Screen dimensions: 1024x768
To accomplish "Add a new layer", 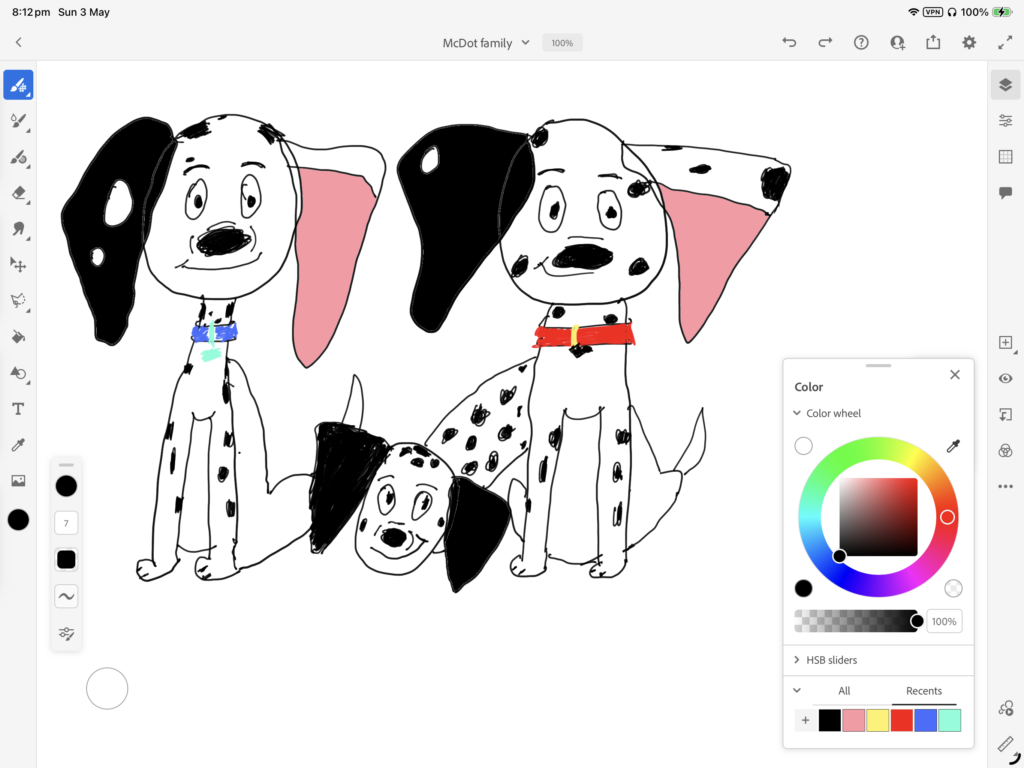I will click(x=1006, y=343).
